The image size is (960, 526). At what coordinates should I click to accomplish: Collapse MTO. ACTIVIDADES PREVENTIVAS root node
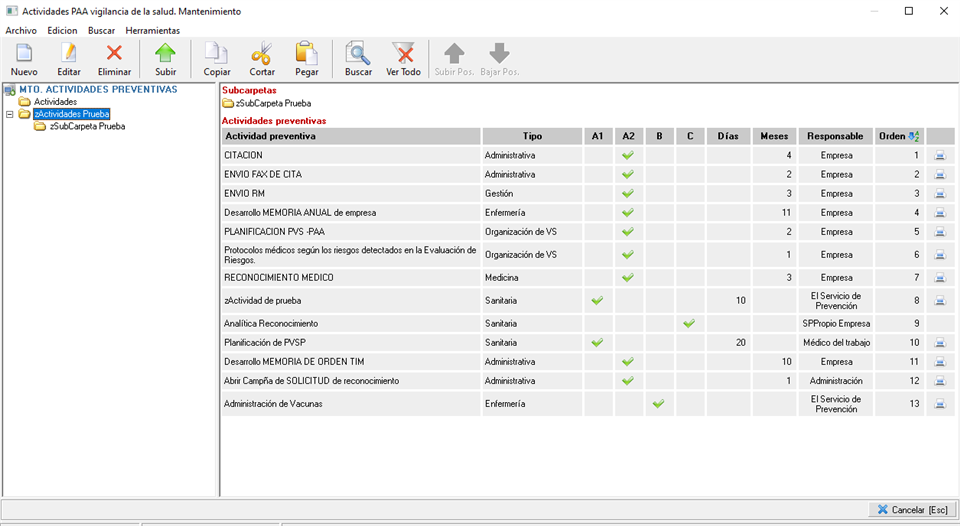point(10,90)
